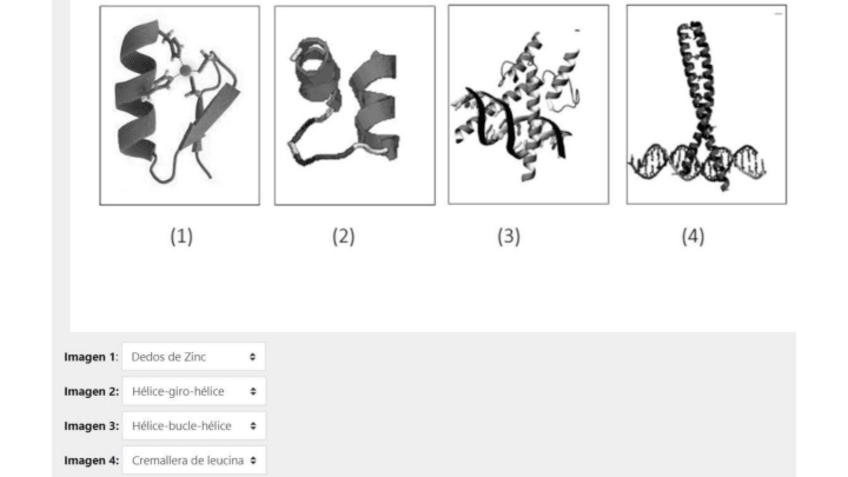
Task: Click the helix-turn-helix protein image (2)
Action: tap(355, 105)
